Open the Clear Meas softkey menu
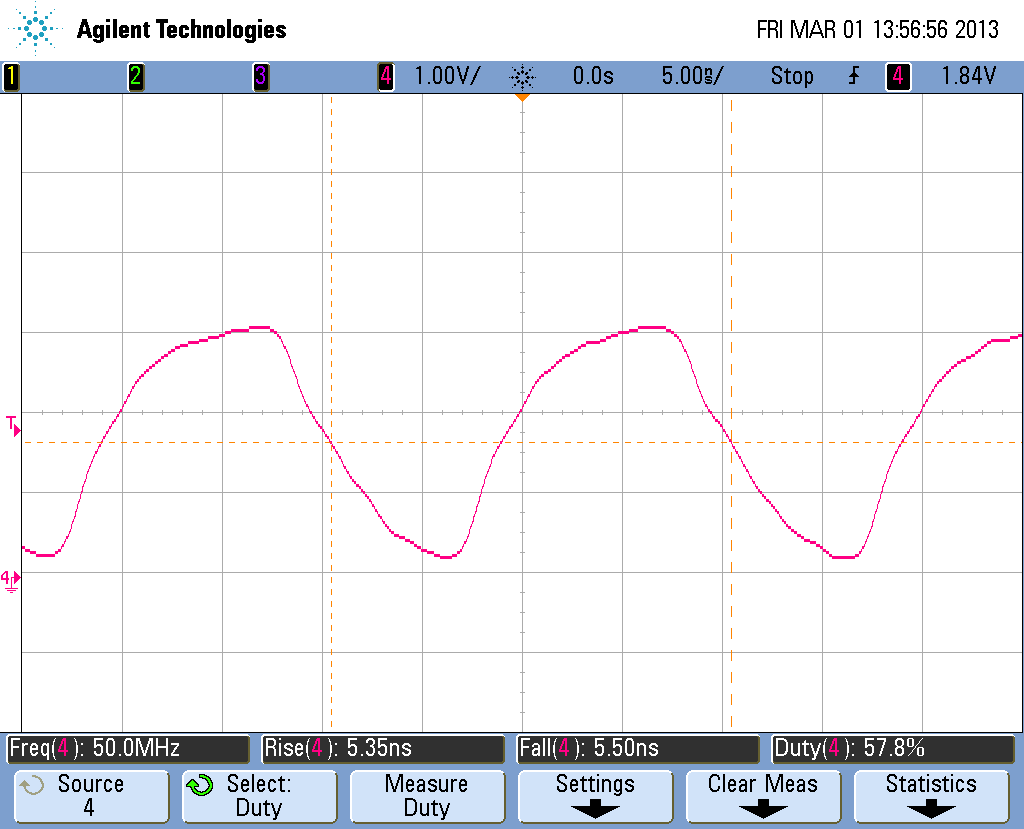Screen dimensions: 1024x829 point(763,796)
